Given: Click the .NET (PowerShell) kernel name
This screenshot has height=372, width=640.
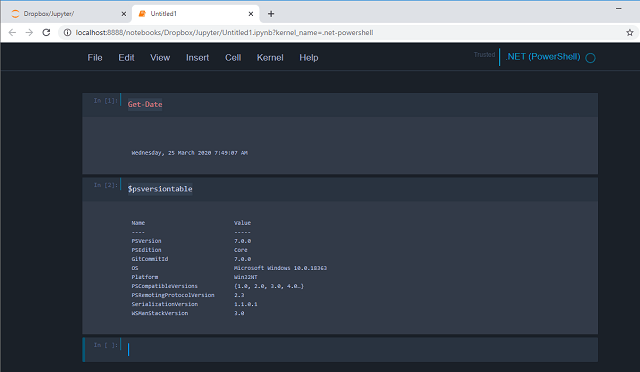Looking at the screenshot, I should click(x=543, y=57).
